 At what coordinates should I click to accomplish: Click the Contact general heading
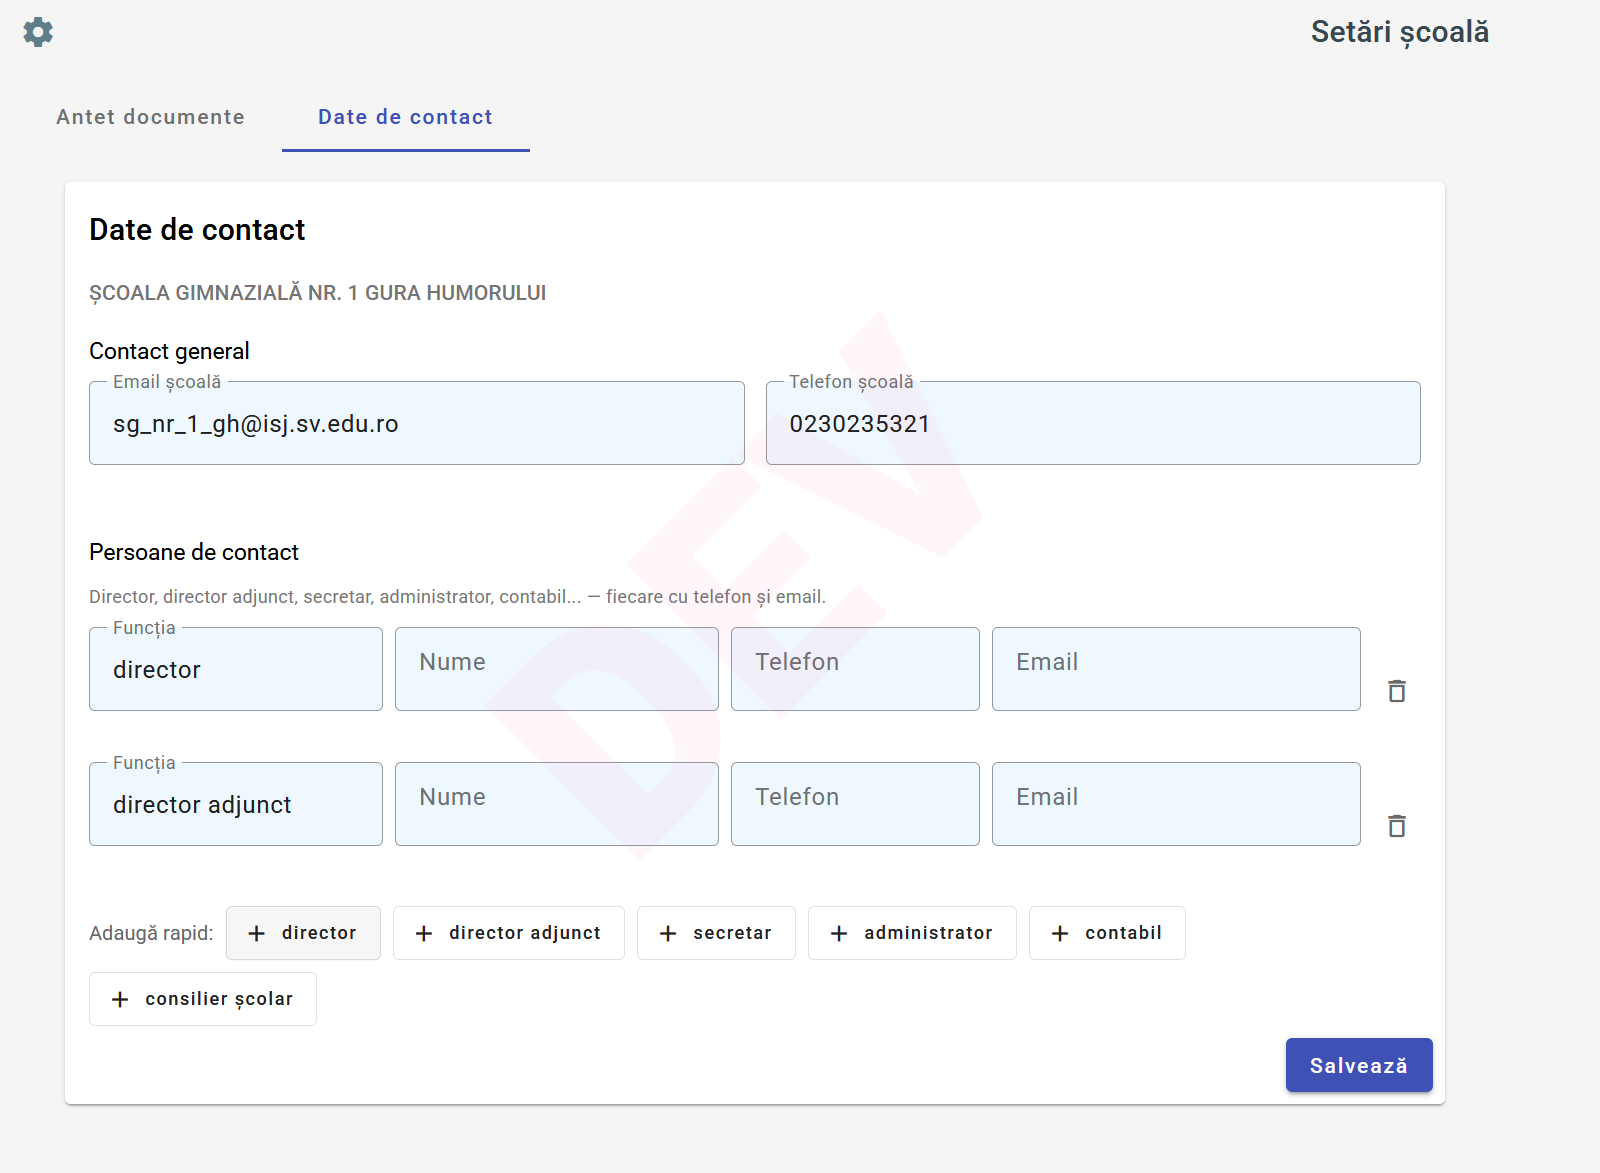point(169,351)
